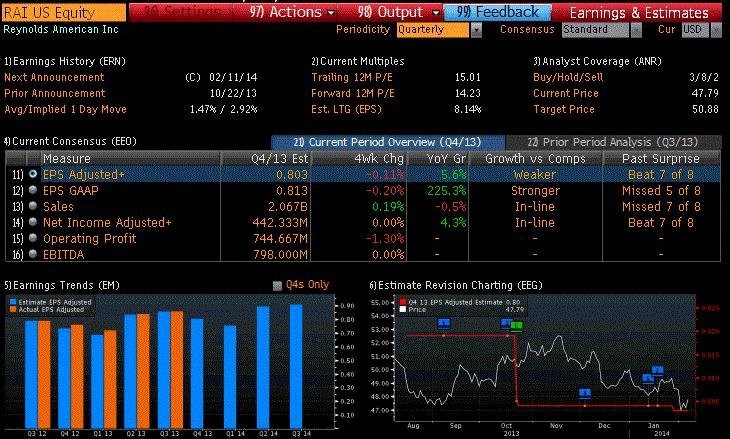Switch to Prior Period Analysis (Q3/13) tab
The height and width of the screenshot is (439, 730).
[613, 142]
